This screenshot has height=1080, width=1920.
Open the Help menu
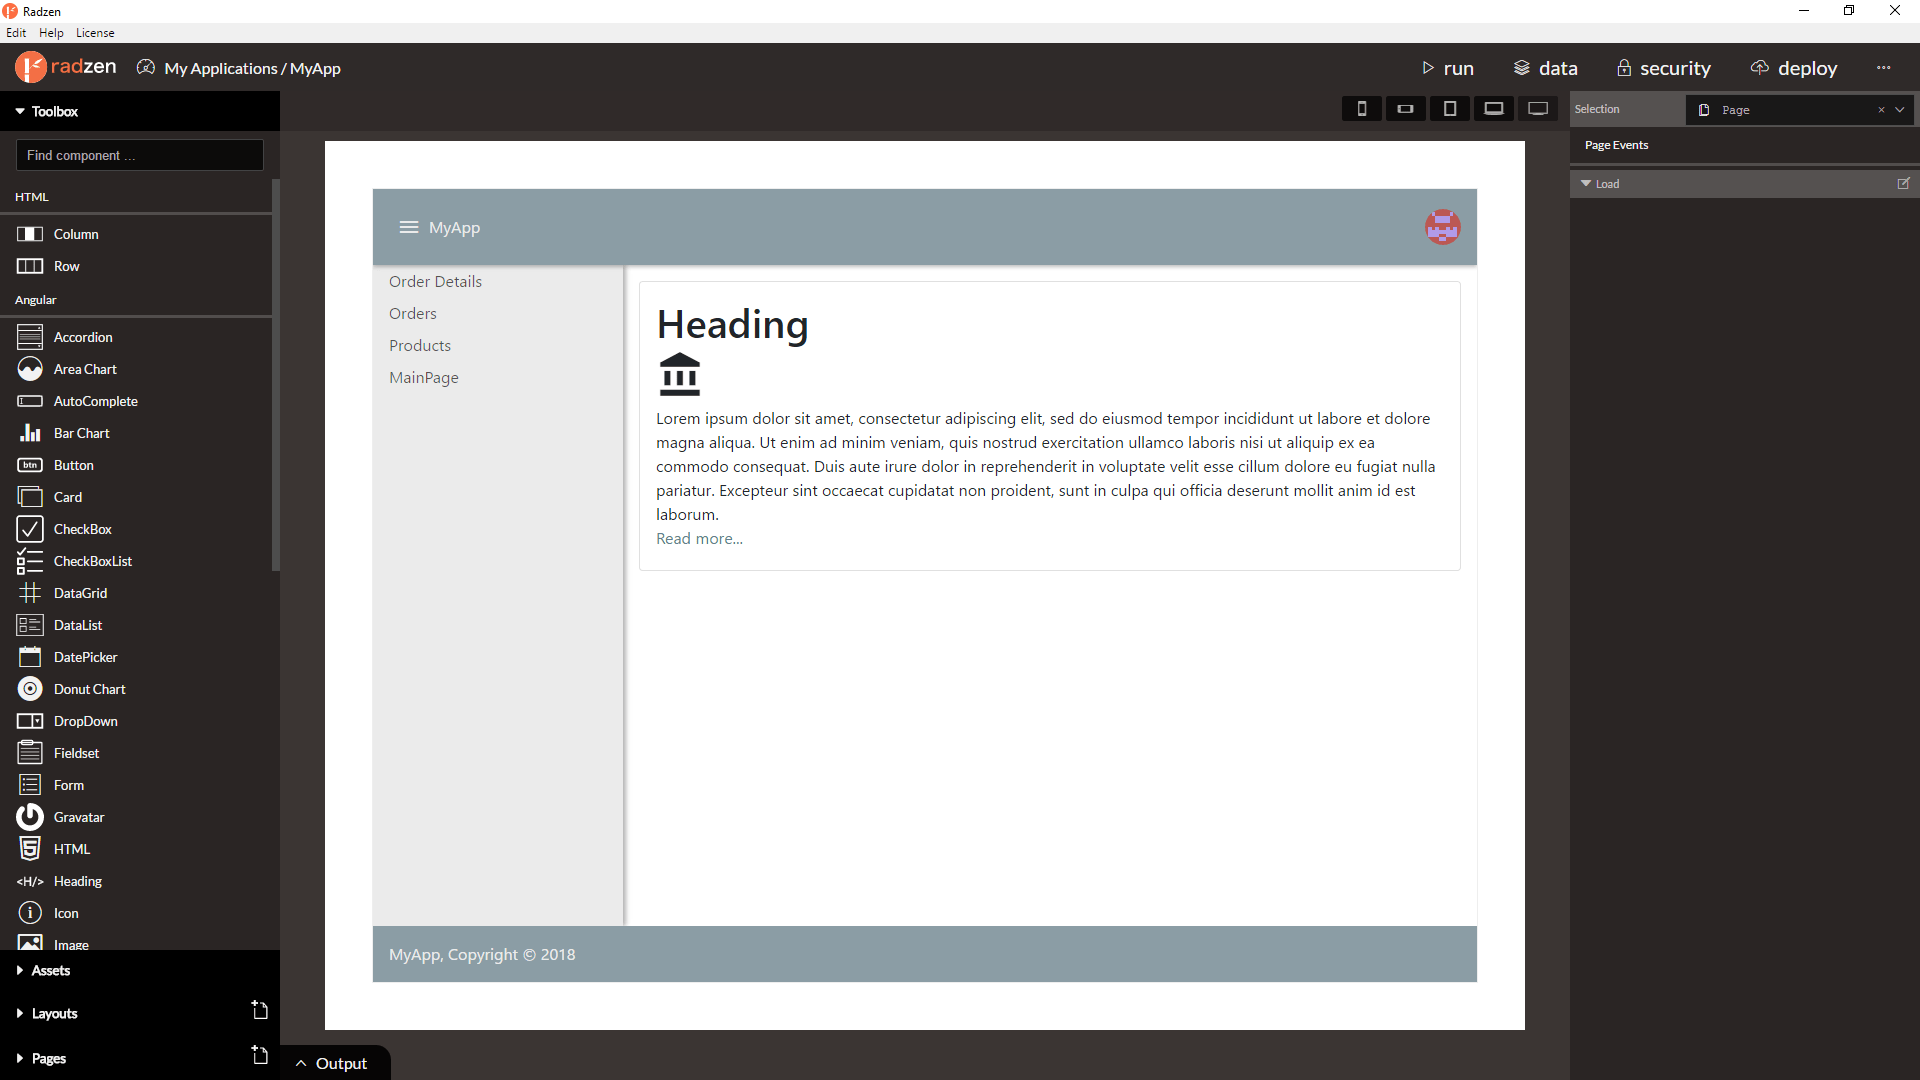[x=51, y=33]
